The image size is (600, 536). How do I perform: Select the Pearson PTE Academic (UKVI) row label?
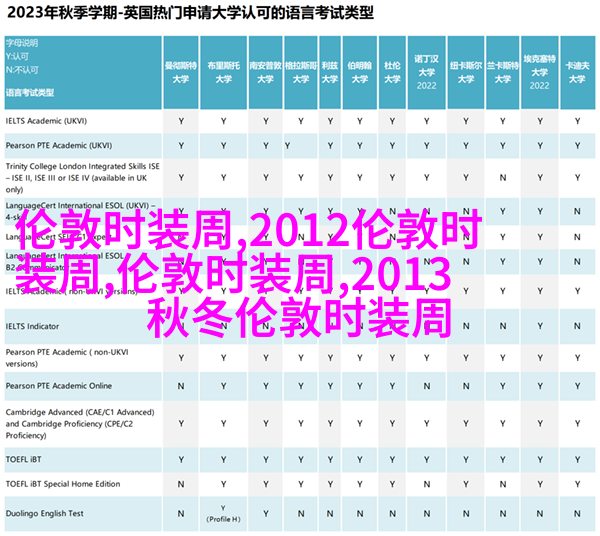pos(59,145)
